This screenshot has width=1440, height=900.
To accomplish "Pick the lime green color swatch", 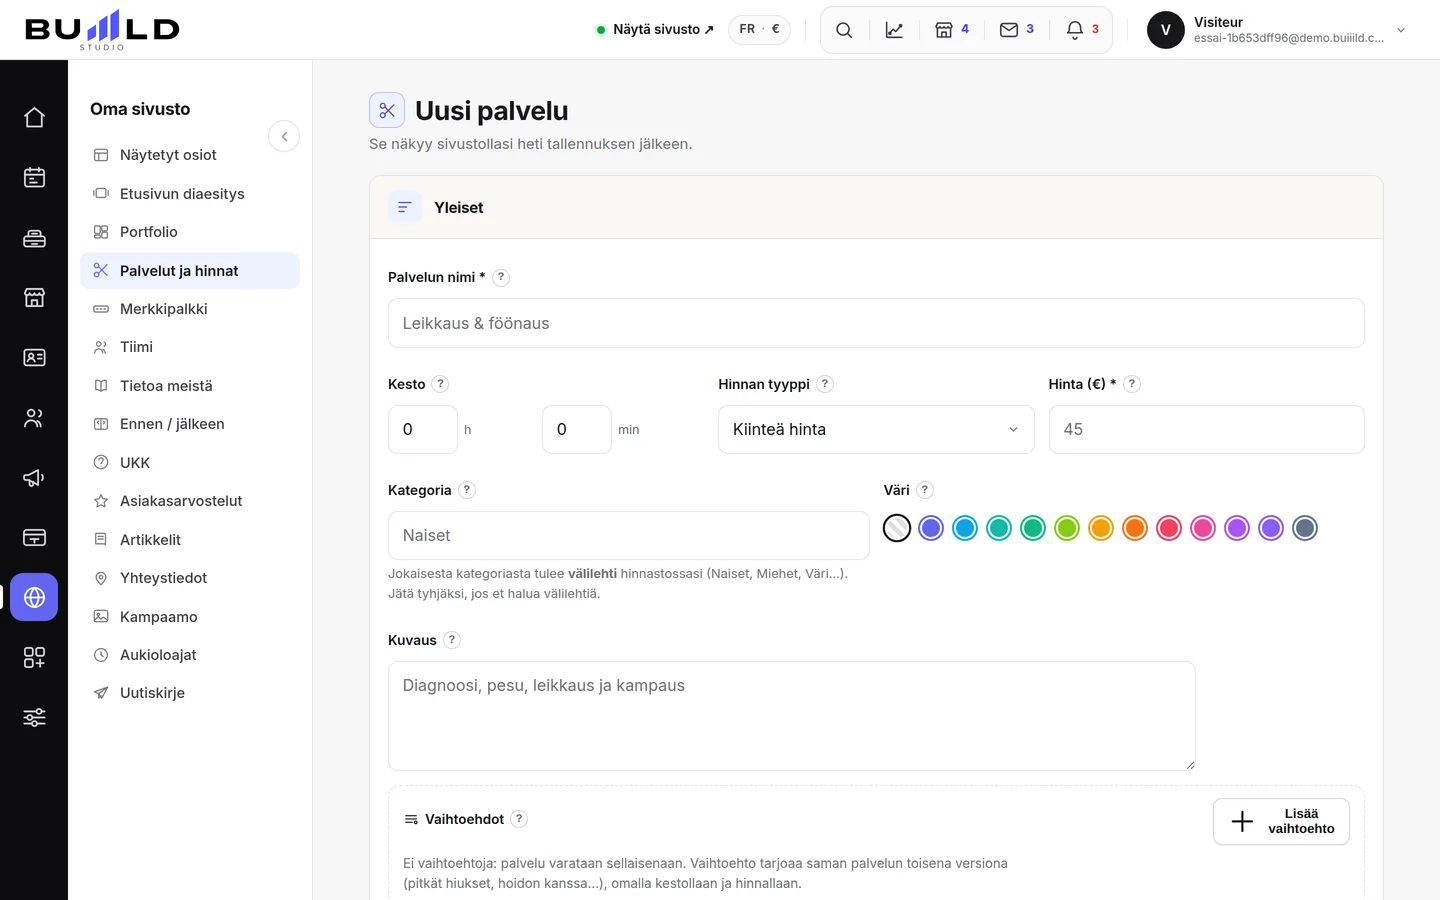I will (1067, 528).
